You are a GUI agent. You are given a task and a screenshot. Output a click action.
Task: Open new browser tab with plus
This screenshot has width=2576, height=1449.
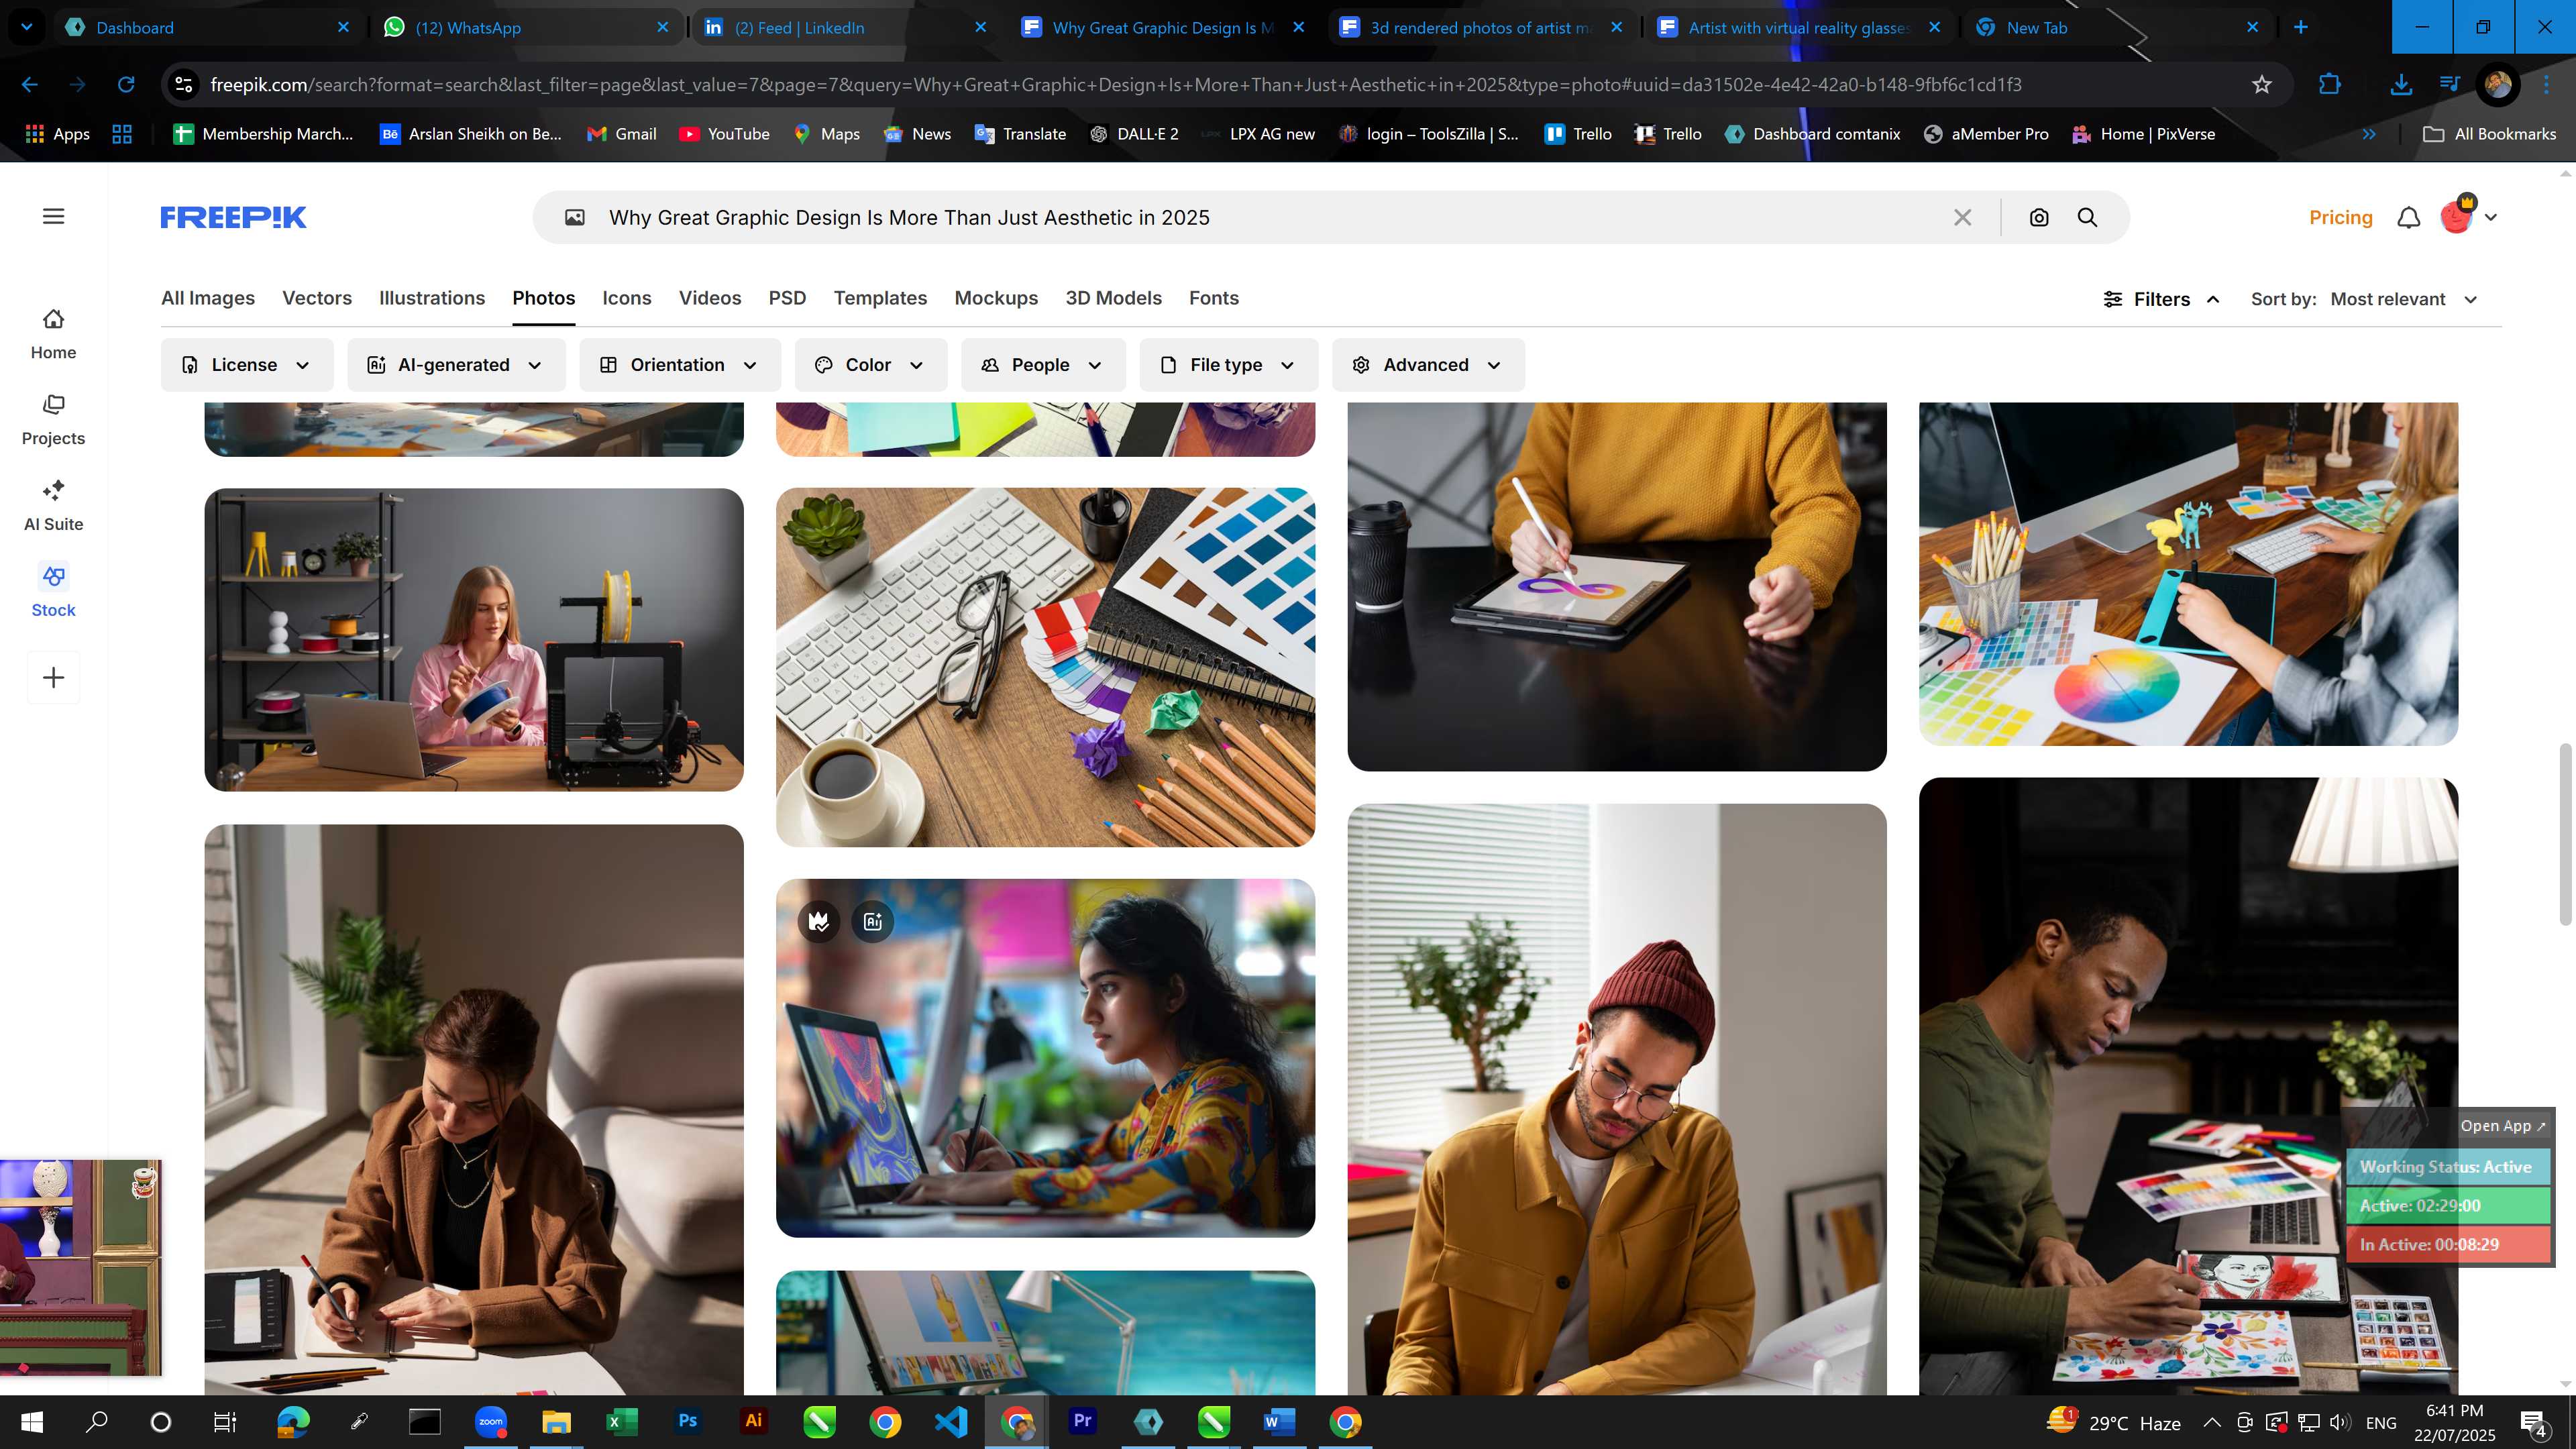[2300, 27]
